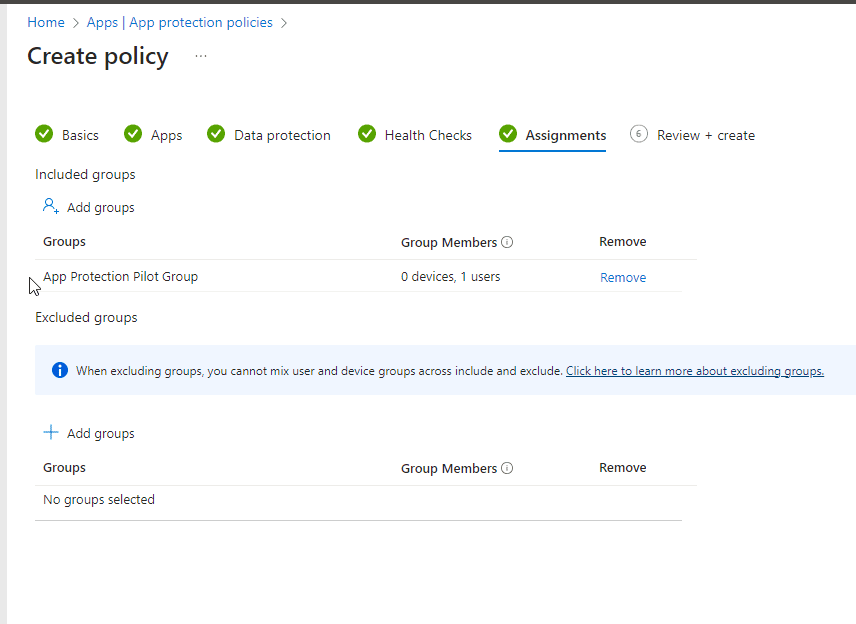Open the ellipsis menu beside Create policy title
This screenshot has width=856, height=624.
(x=200, y=56)
